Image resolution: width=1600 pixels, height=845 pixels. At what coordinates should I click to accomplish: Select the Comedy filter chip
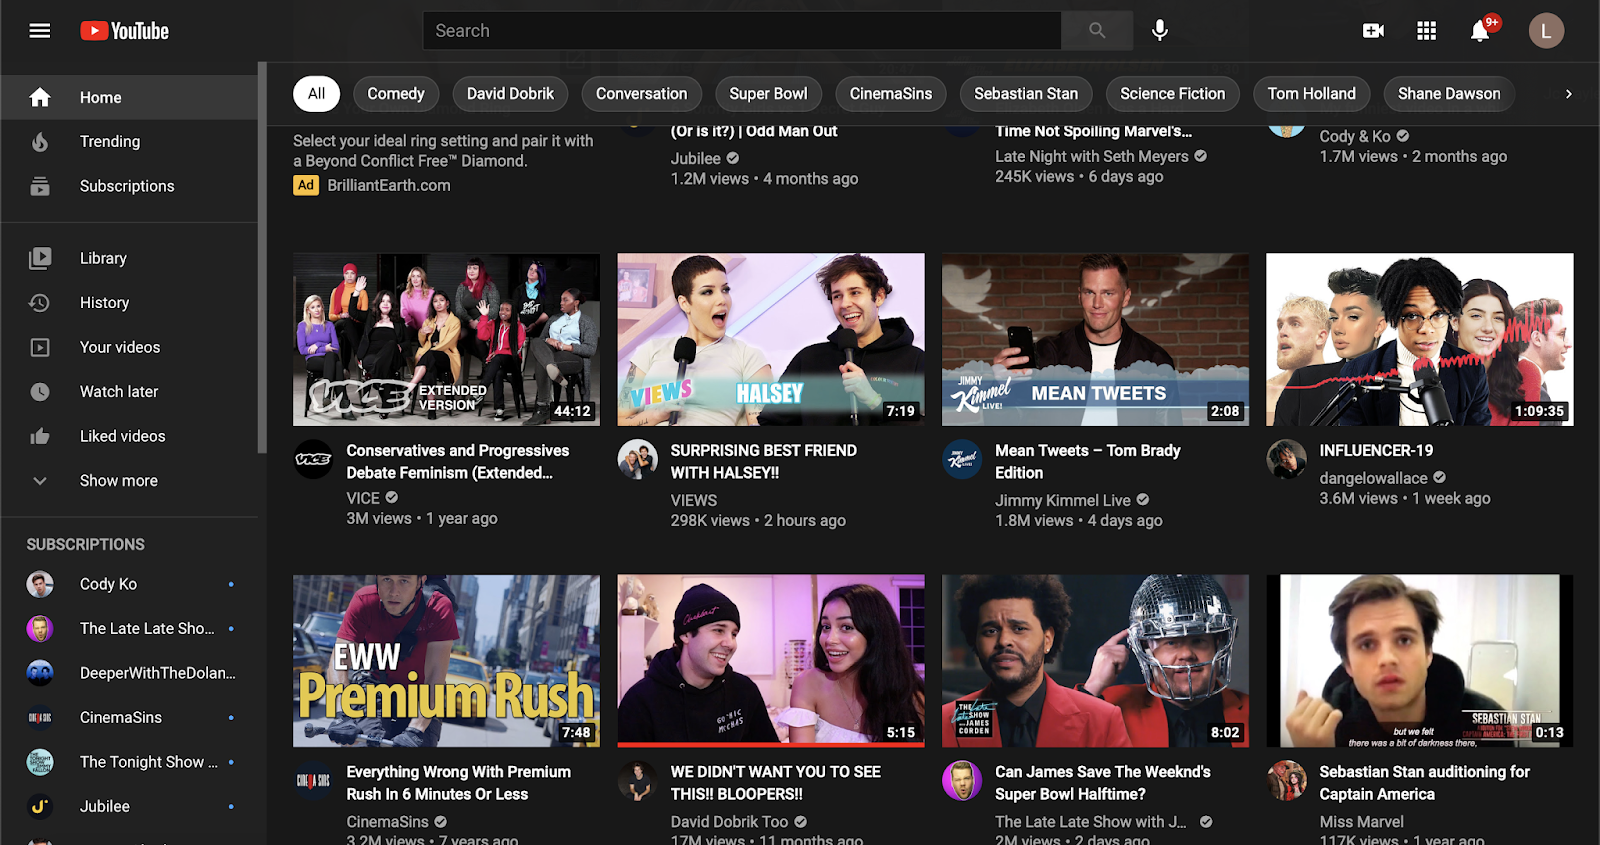396,94
